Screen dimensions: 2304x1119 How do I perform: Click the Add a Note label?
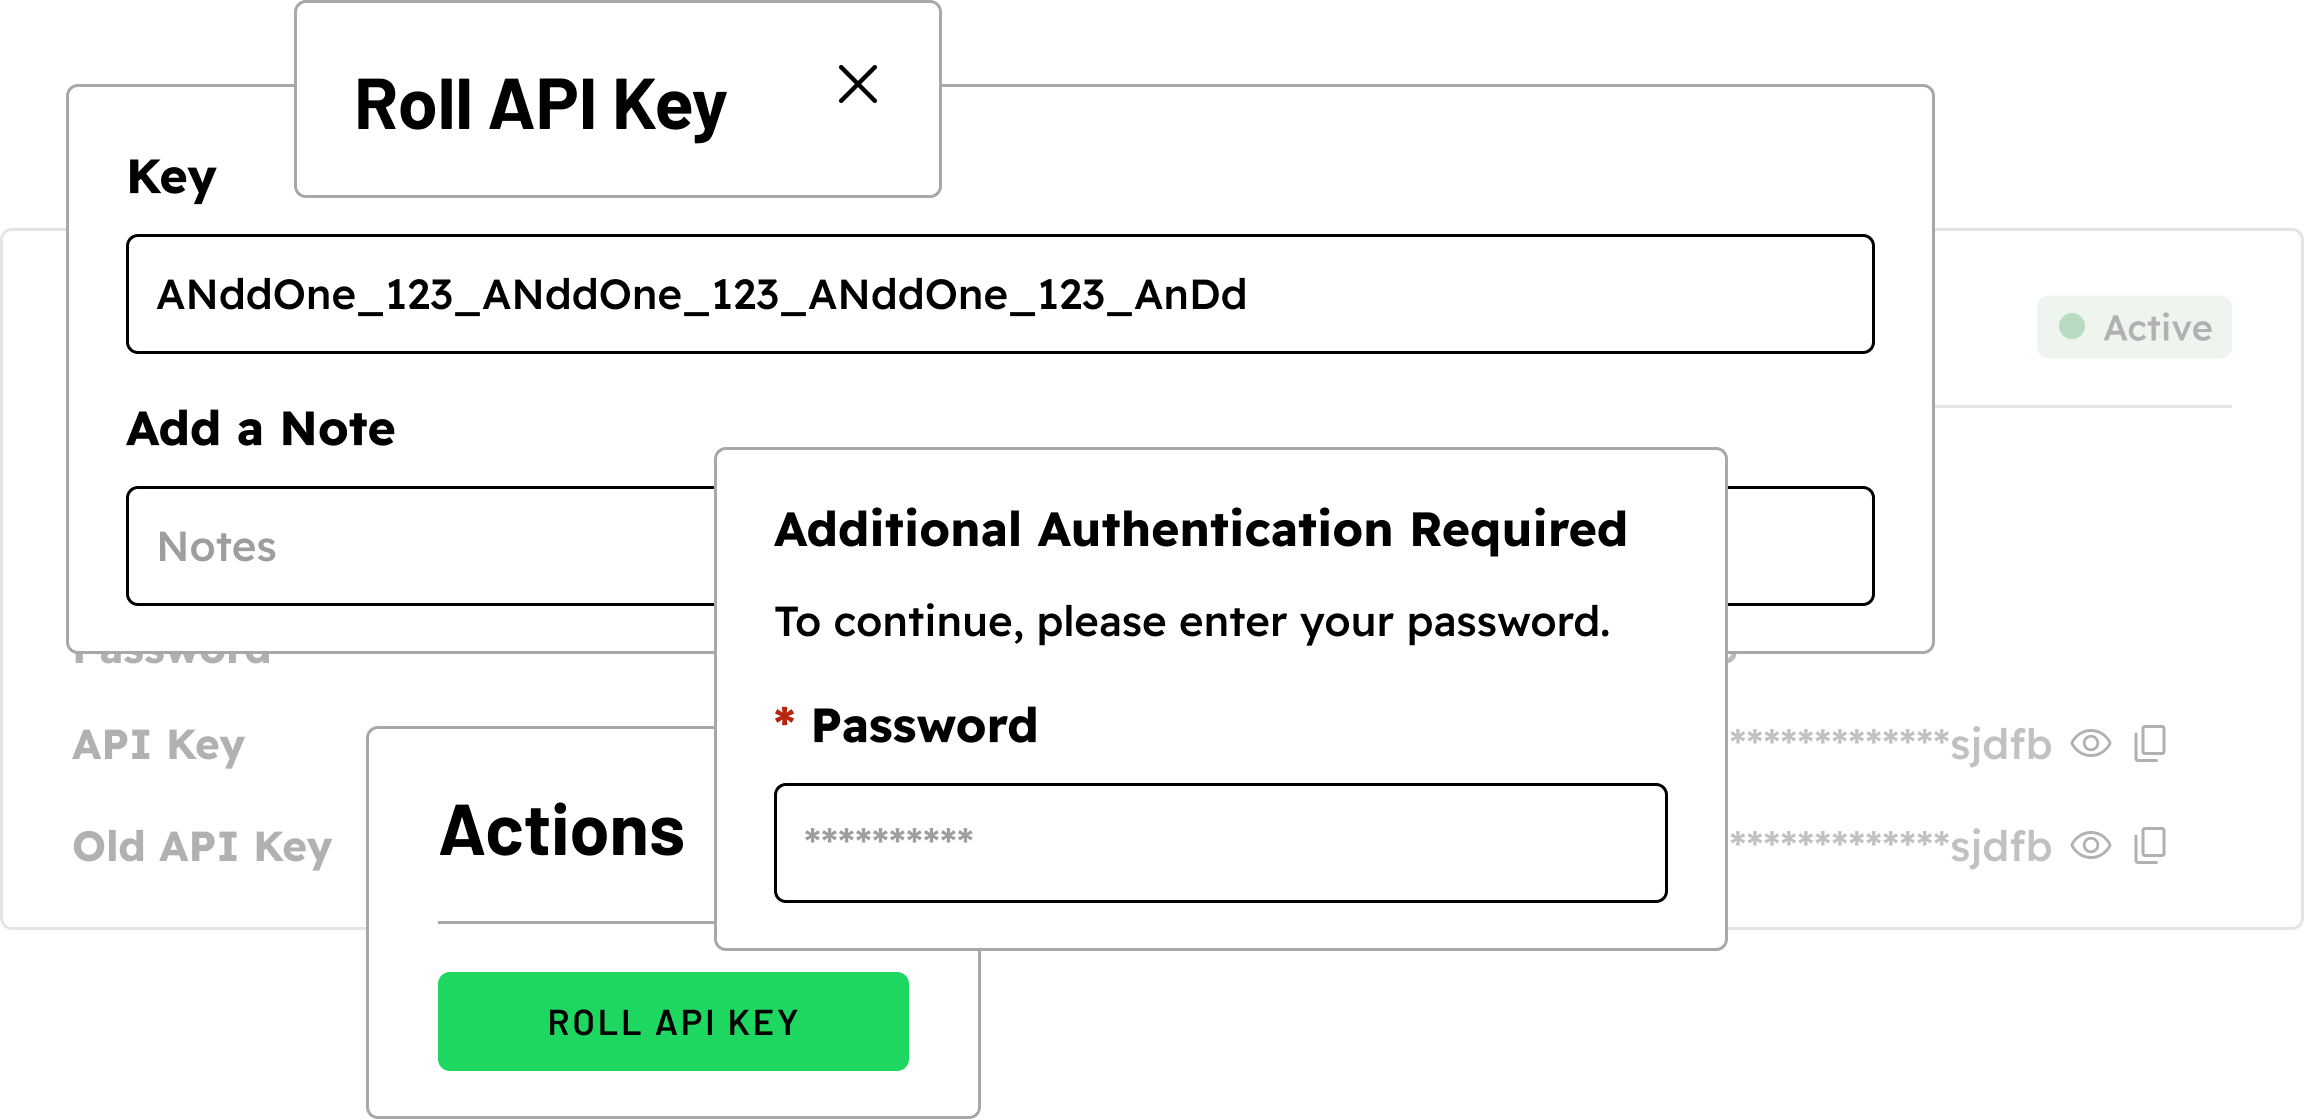click(261, 429)
